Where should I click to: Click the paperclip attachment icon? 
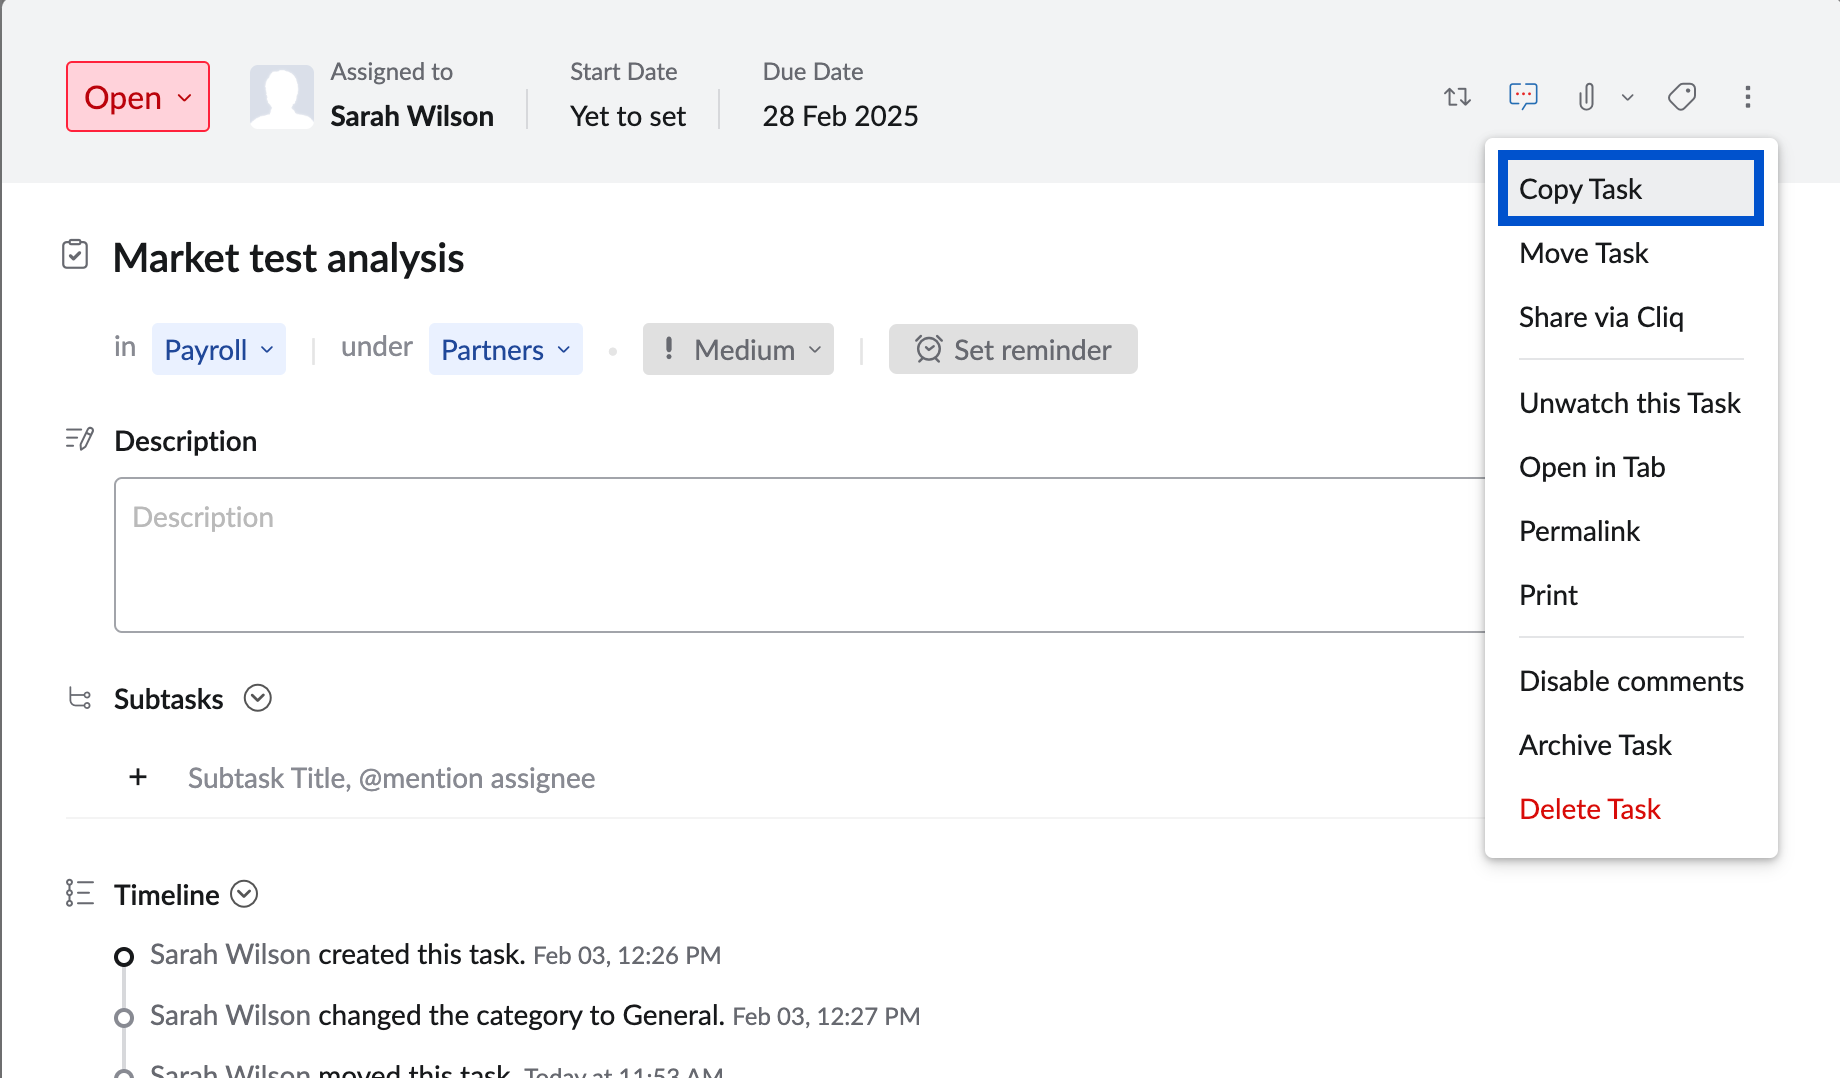1586,97
